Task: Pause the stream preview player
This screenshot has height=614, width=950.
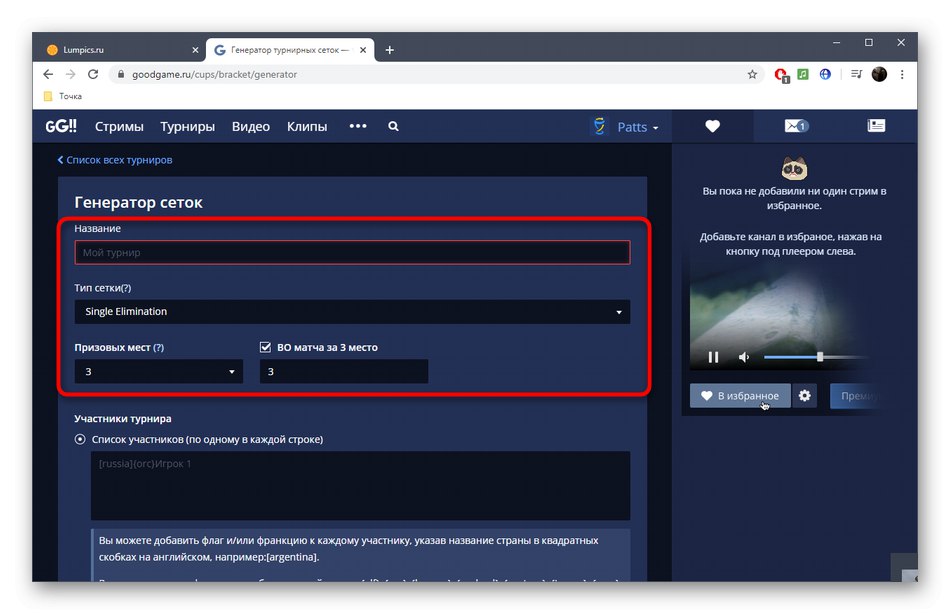Action: [x=714, y=357]
